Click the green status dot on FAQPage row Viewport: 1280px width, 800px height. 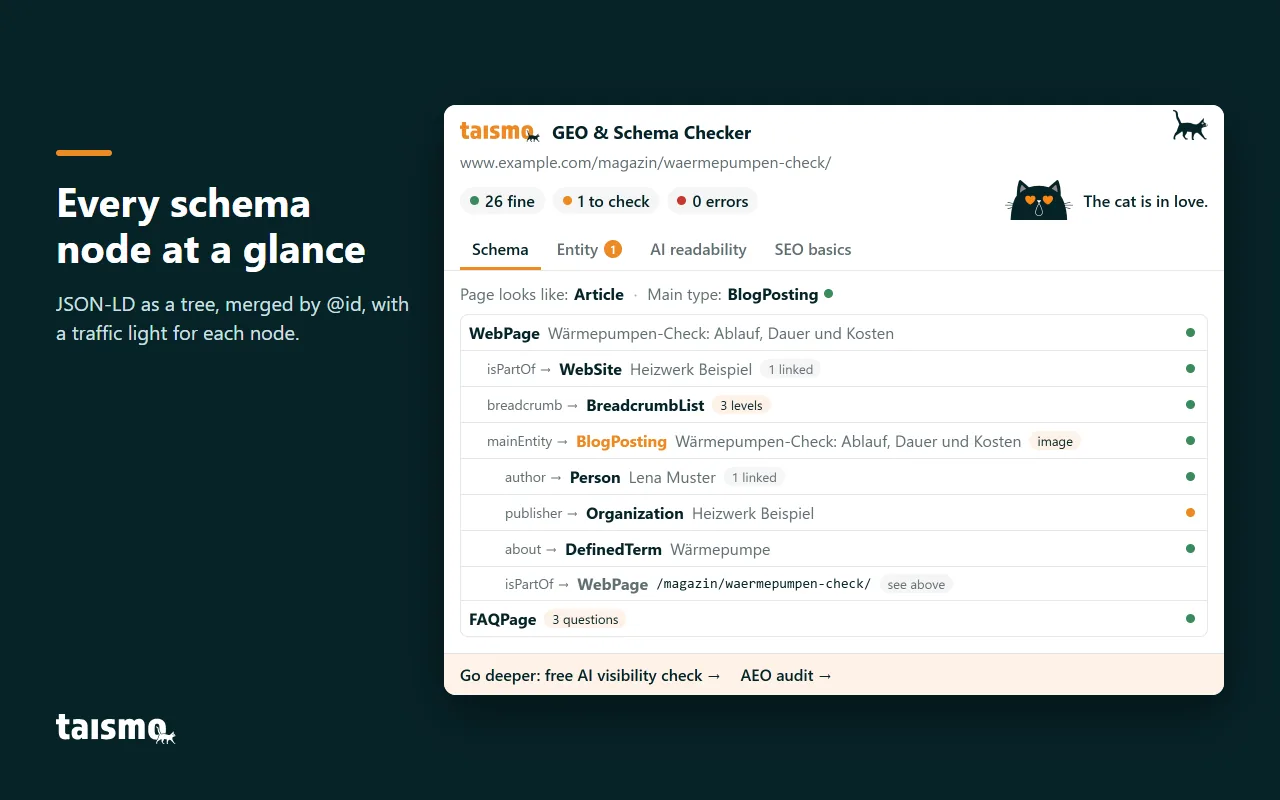pyautogui.click(x=1190, y=619)
